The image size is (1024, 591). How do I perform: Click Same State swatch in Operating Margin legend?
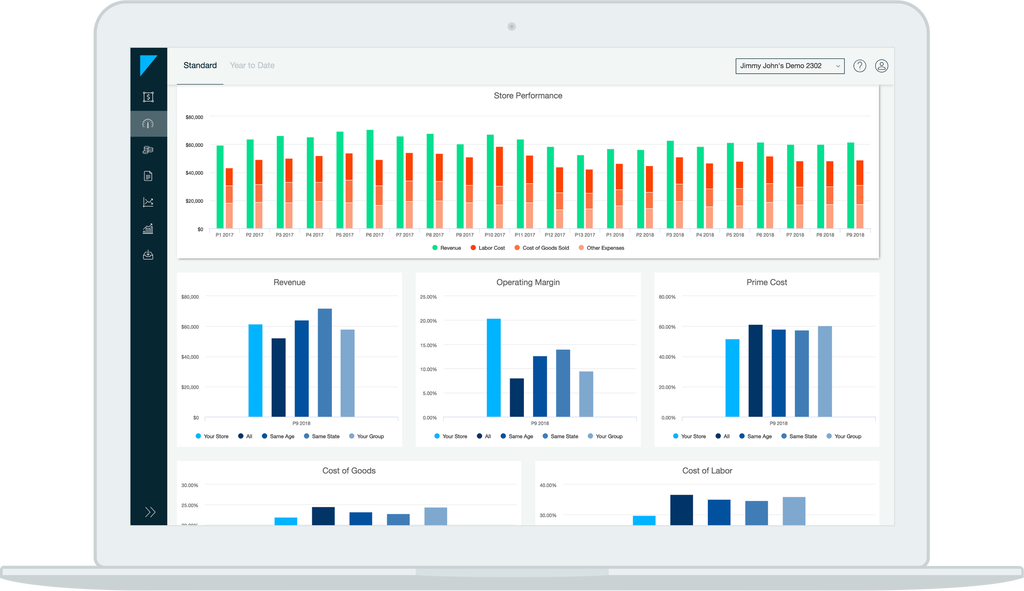[559, 436]
